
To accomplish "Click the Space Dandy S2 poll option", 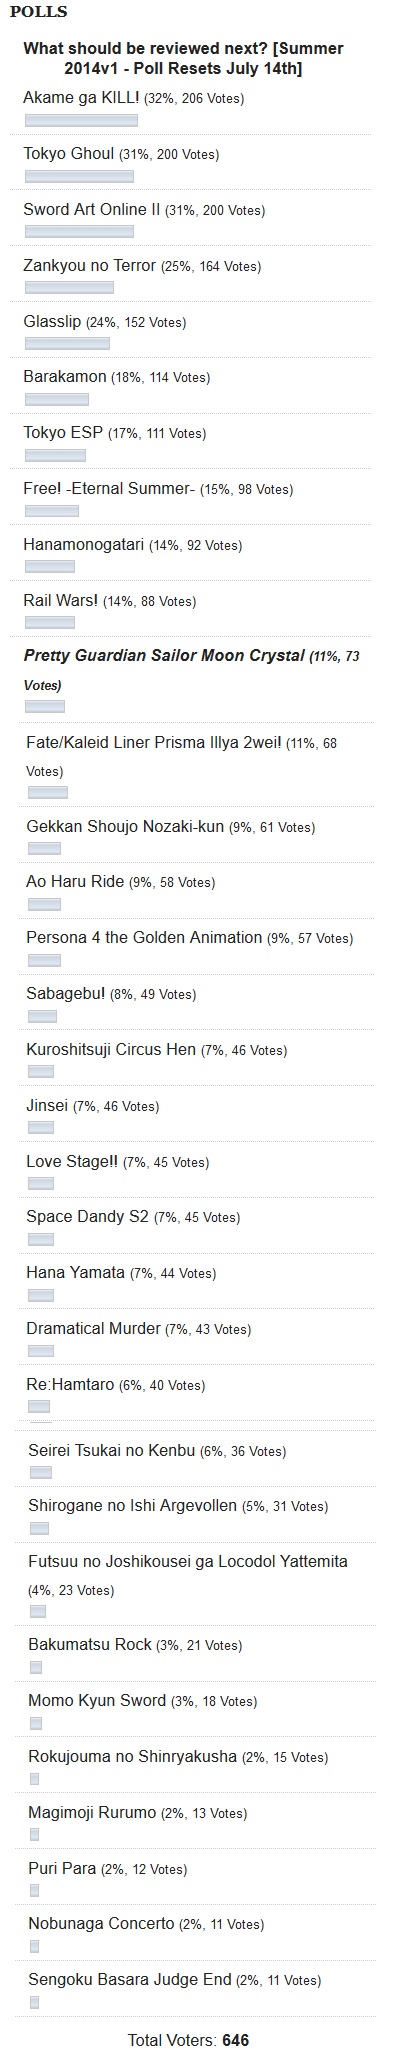I will tap(133, 1217).
